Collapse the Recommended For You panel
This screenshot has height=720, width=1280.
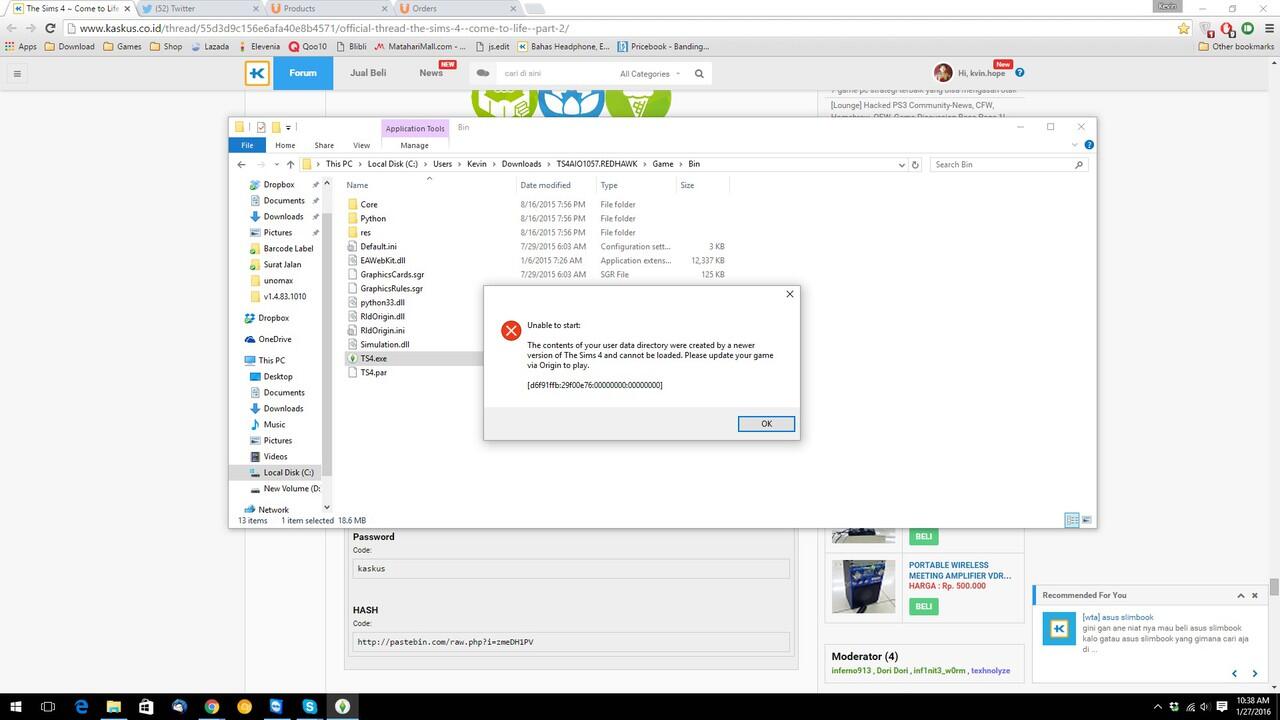click(1241, 595)
